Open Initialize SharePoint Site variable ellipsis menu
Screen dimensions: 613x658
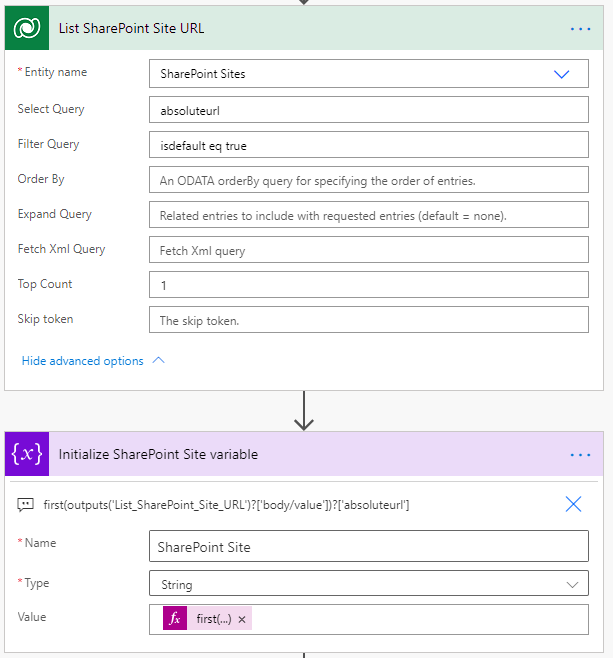point(581,455)
